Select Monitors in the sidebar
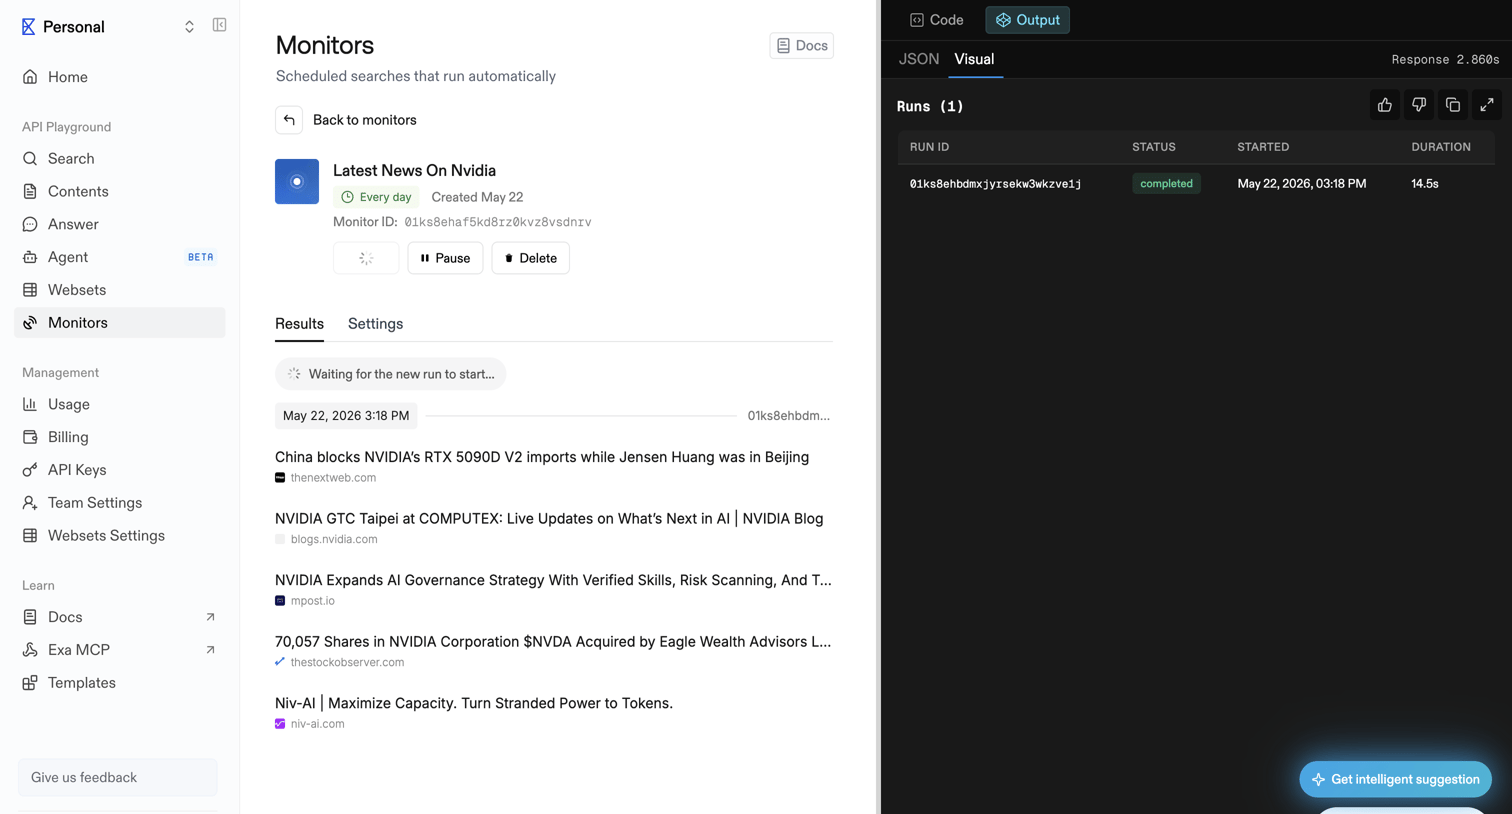This screenshot has width=1512, height=814. coord(120,323)
